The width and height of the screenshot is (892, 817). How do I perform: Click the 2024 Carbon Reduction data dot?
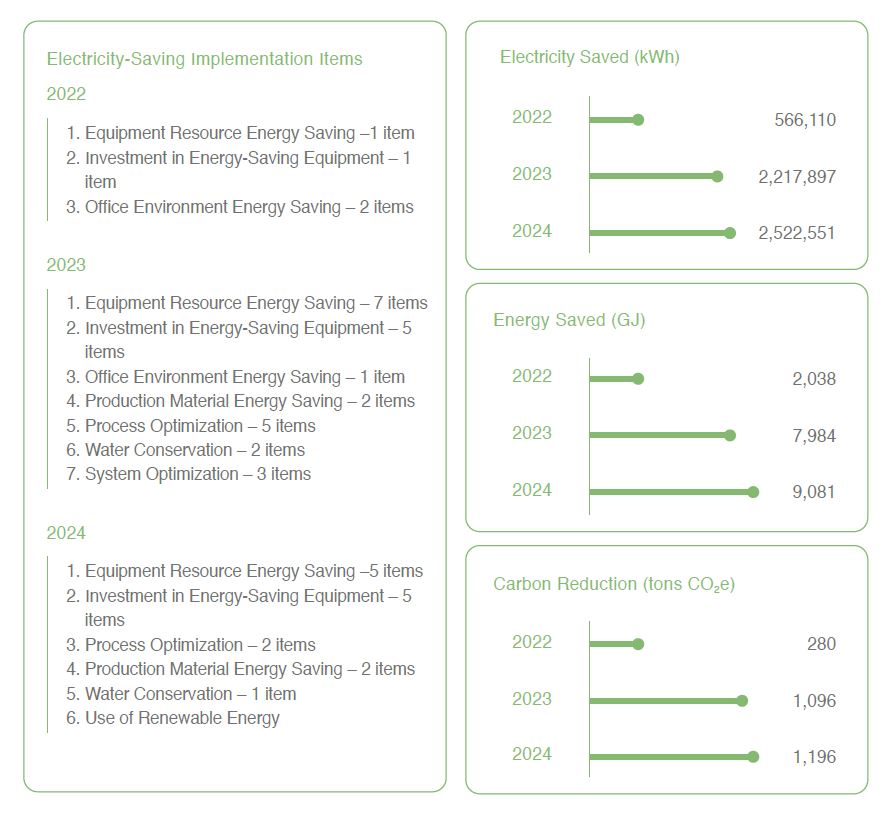(753, 757)
